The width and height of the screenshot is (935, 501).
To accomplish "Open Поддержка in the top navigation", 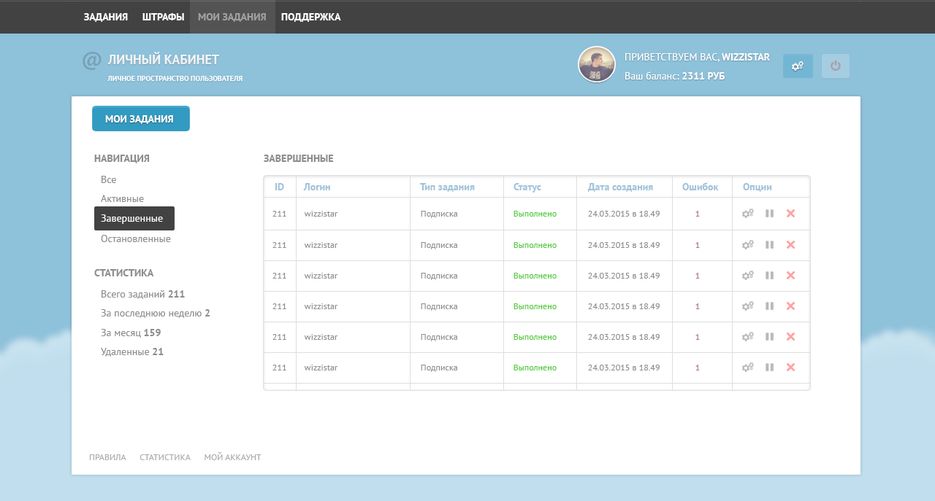I will [310, 17].
